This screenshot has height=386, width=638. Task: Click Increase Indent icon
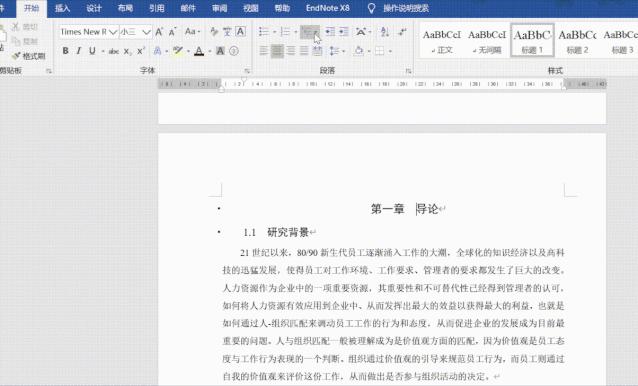[344, 31]
